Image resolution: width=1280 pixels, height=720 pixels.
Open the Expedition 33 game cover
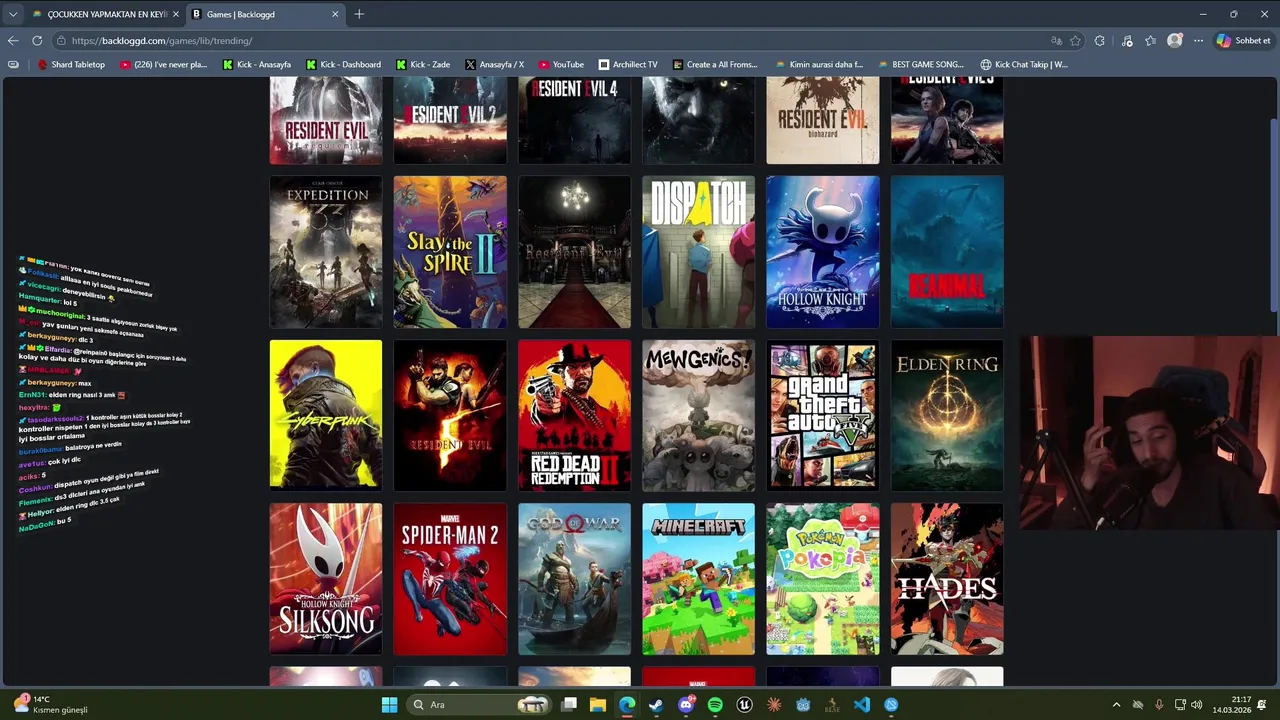(325, 252)
